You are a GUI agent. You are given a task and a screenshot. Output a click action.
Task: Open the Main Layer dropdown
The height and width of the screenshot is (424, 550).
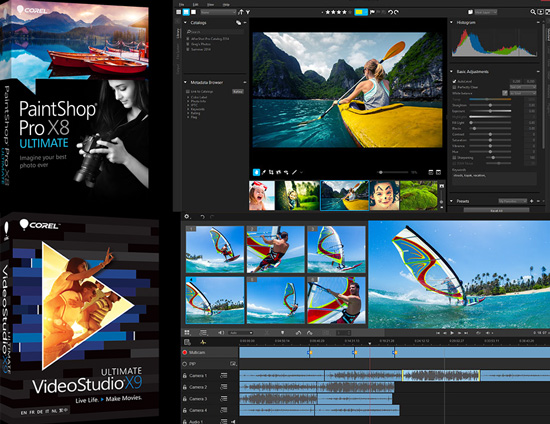tap(485, 12)
